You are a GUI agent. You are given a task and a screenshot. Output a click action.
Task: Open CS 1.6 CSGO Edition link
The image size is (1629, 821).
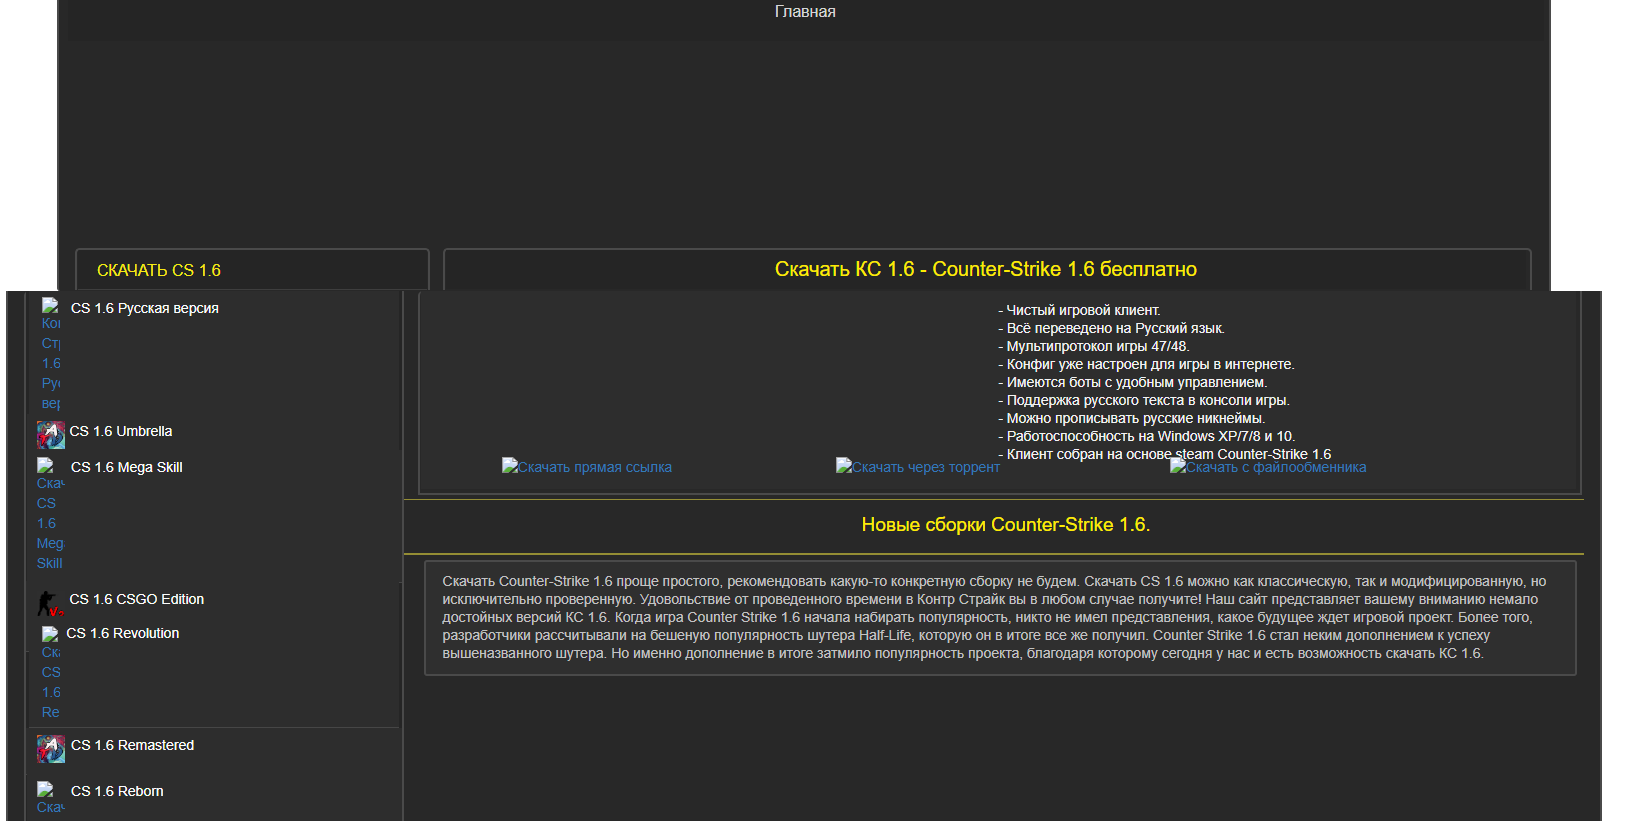[137, 599]
